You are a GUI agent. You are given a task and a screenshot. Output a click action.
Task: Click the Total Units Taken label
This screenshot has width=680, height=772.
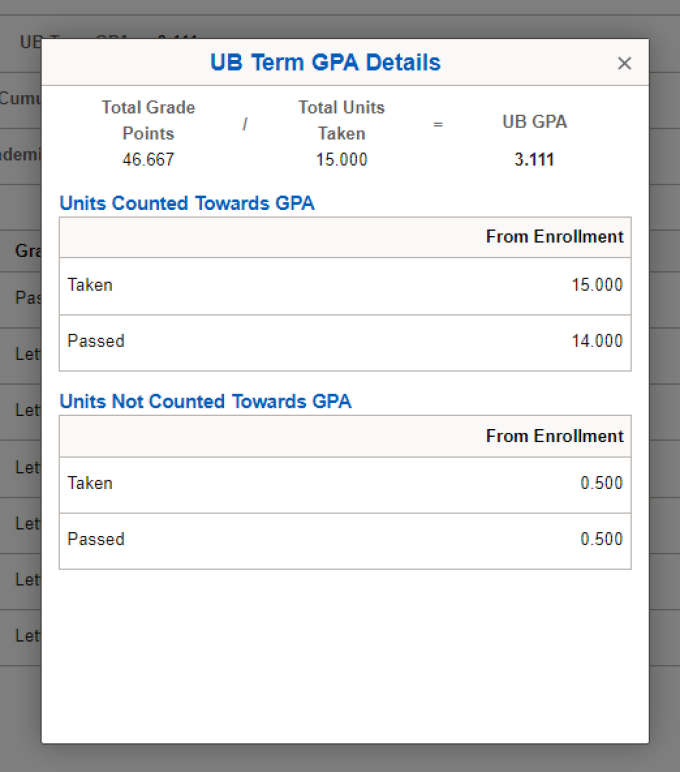tap(341, 120)
